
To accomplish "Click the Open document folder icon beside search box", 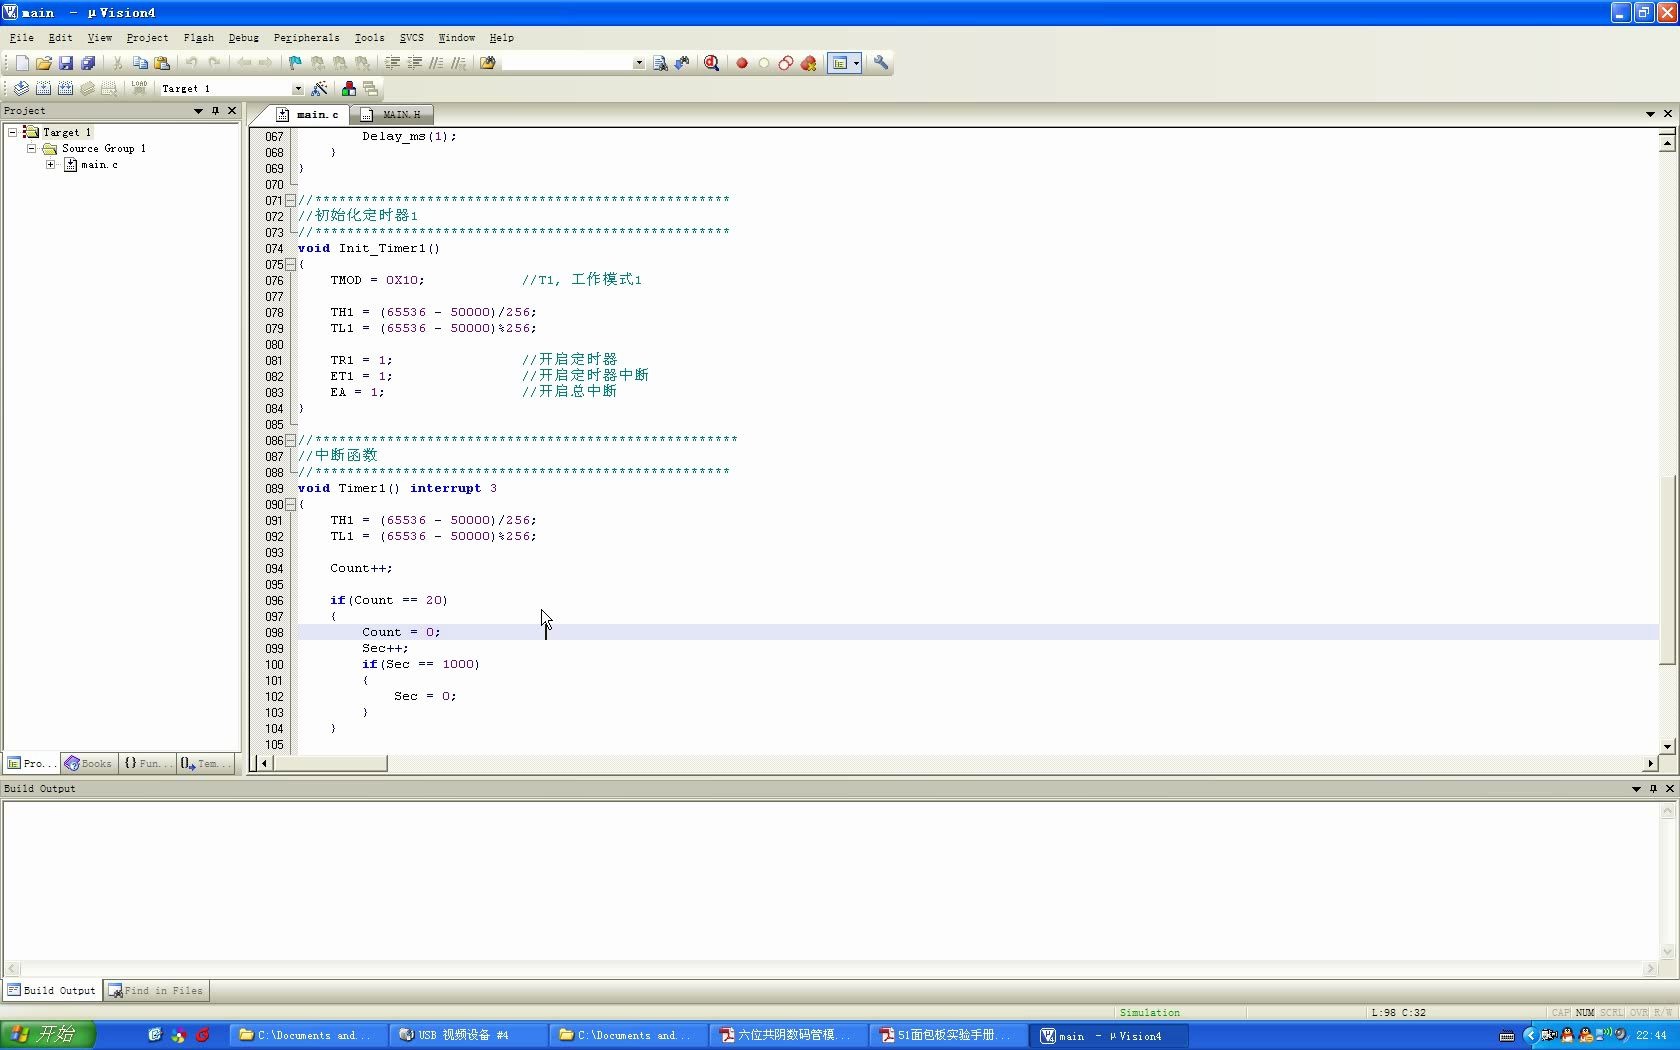I will pyautogui.click(x=488, y=63).
